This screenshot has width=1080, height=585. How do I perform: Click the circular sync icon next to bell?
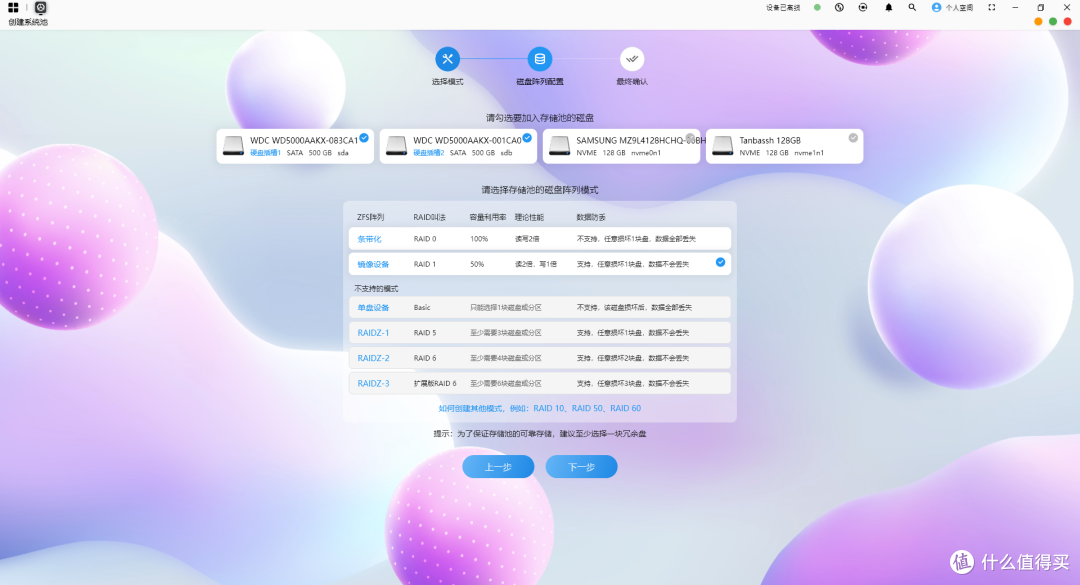coord(863,8)
